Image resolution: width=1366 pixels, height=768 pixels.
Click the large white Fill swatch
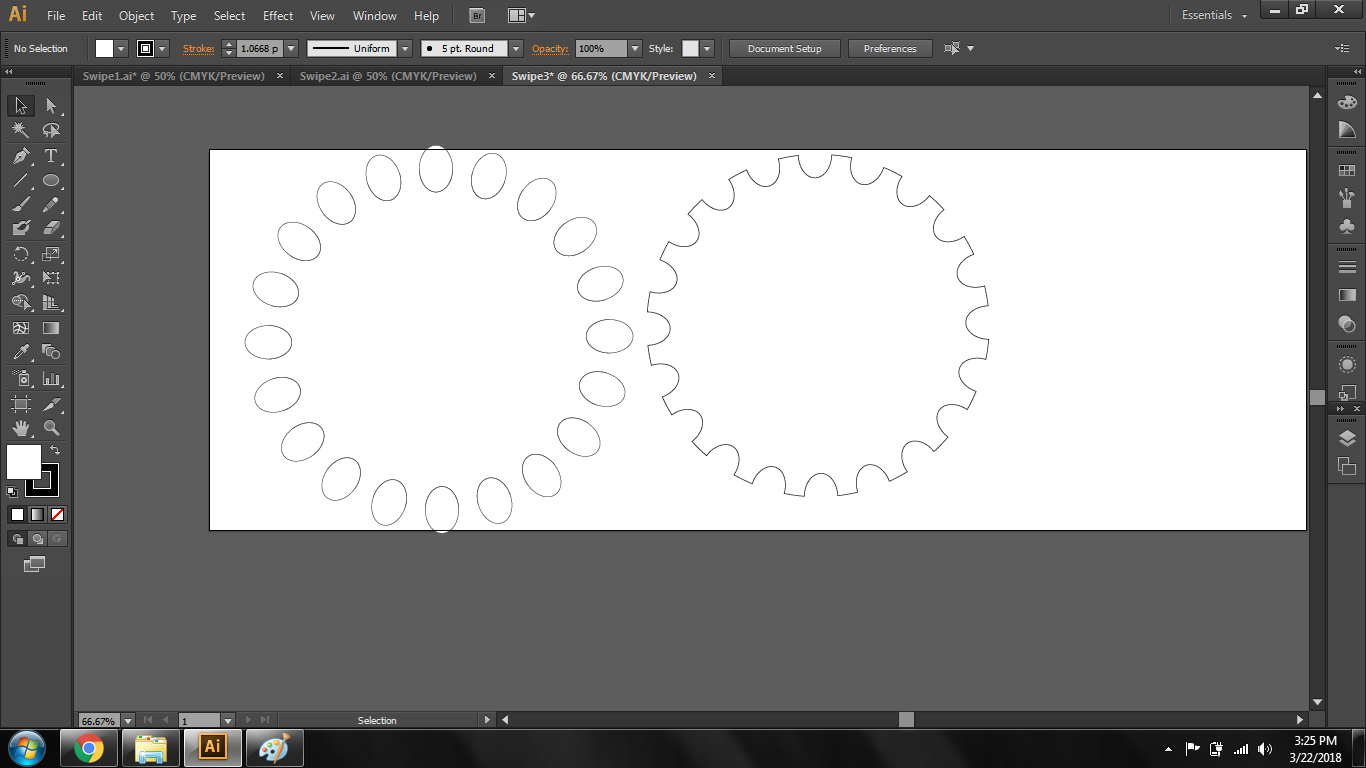pos(23,462)
